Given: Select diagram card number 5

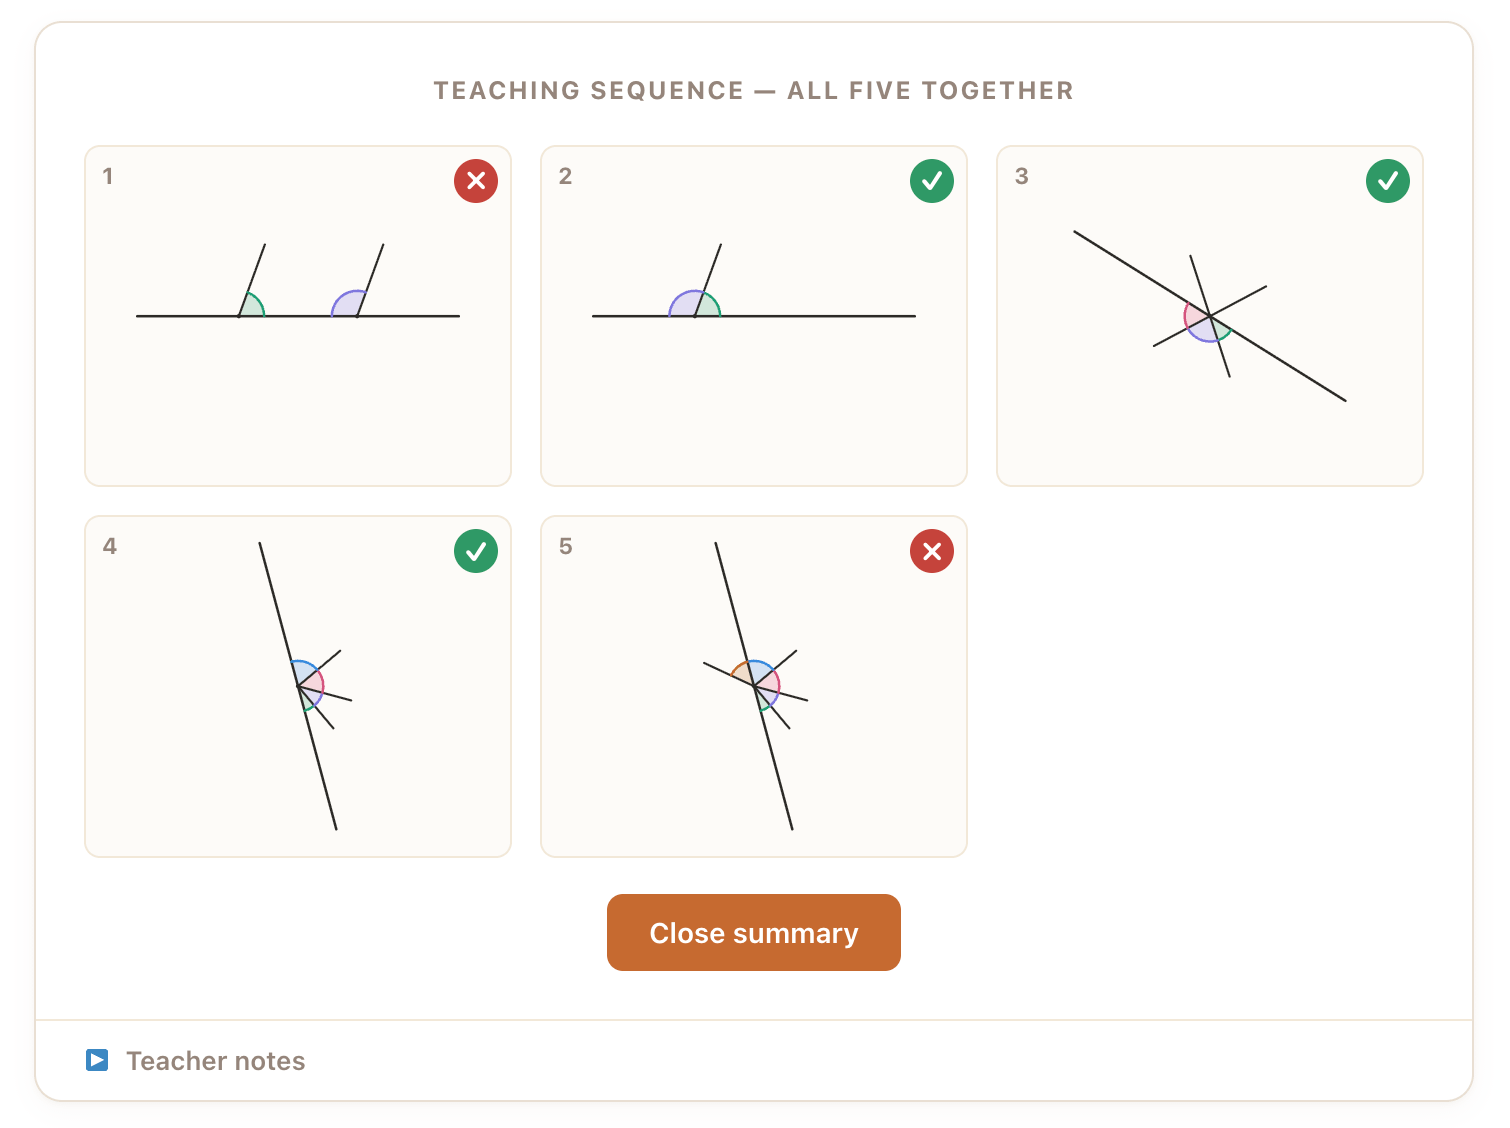Looking at the screenshot, I should (754, 686).
